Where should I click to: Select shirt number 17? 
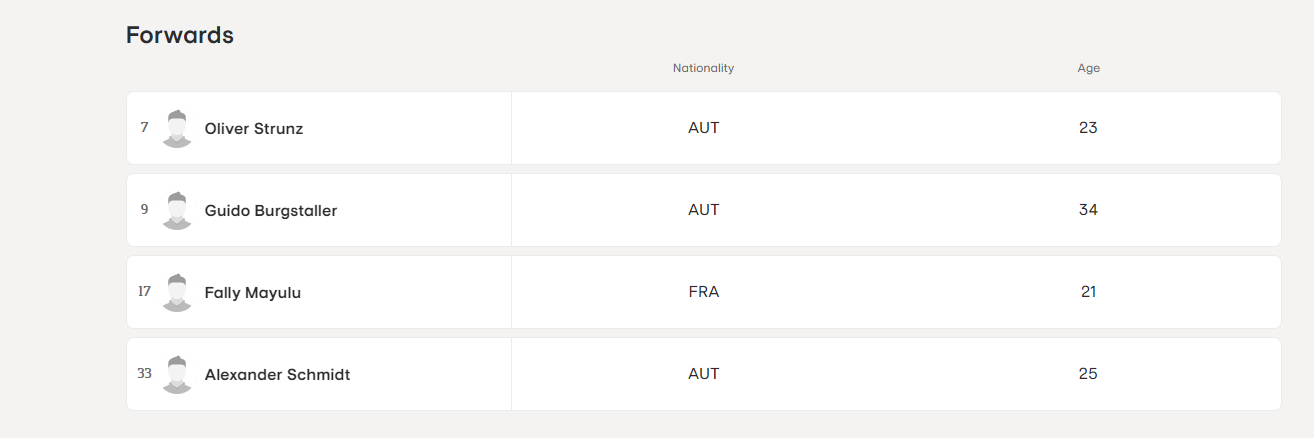144,291
